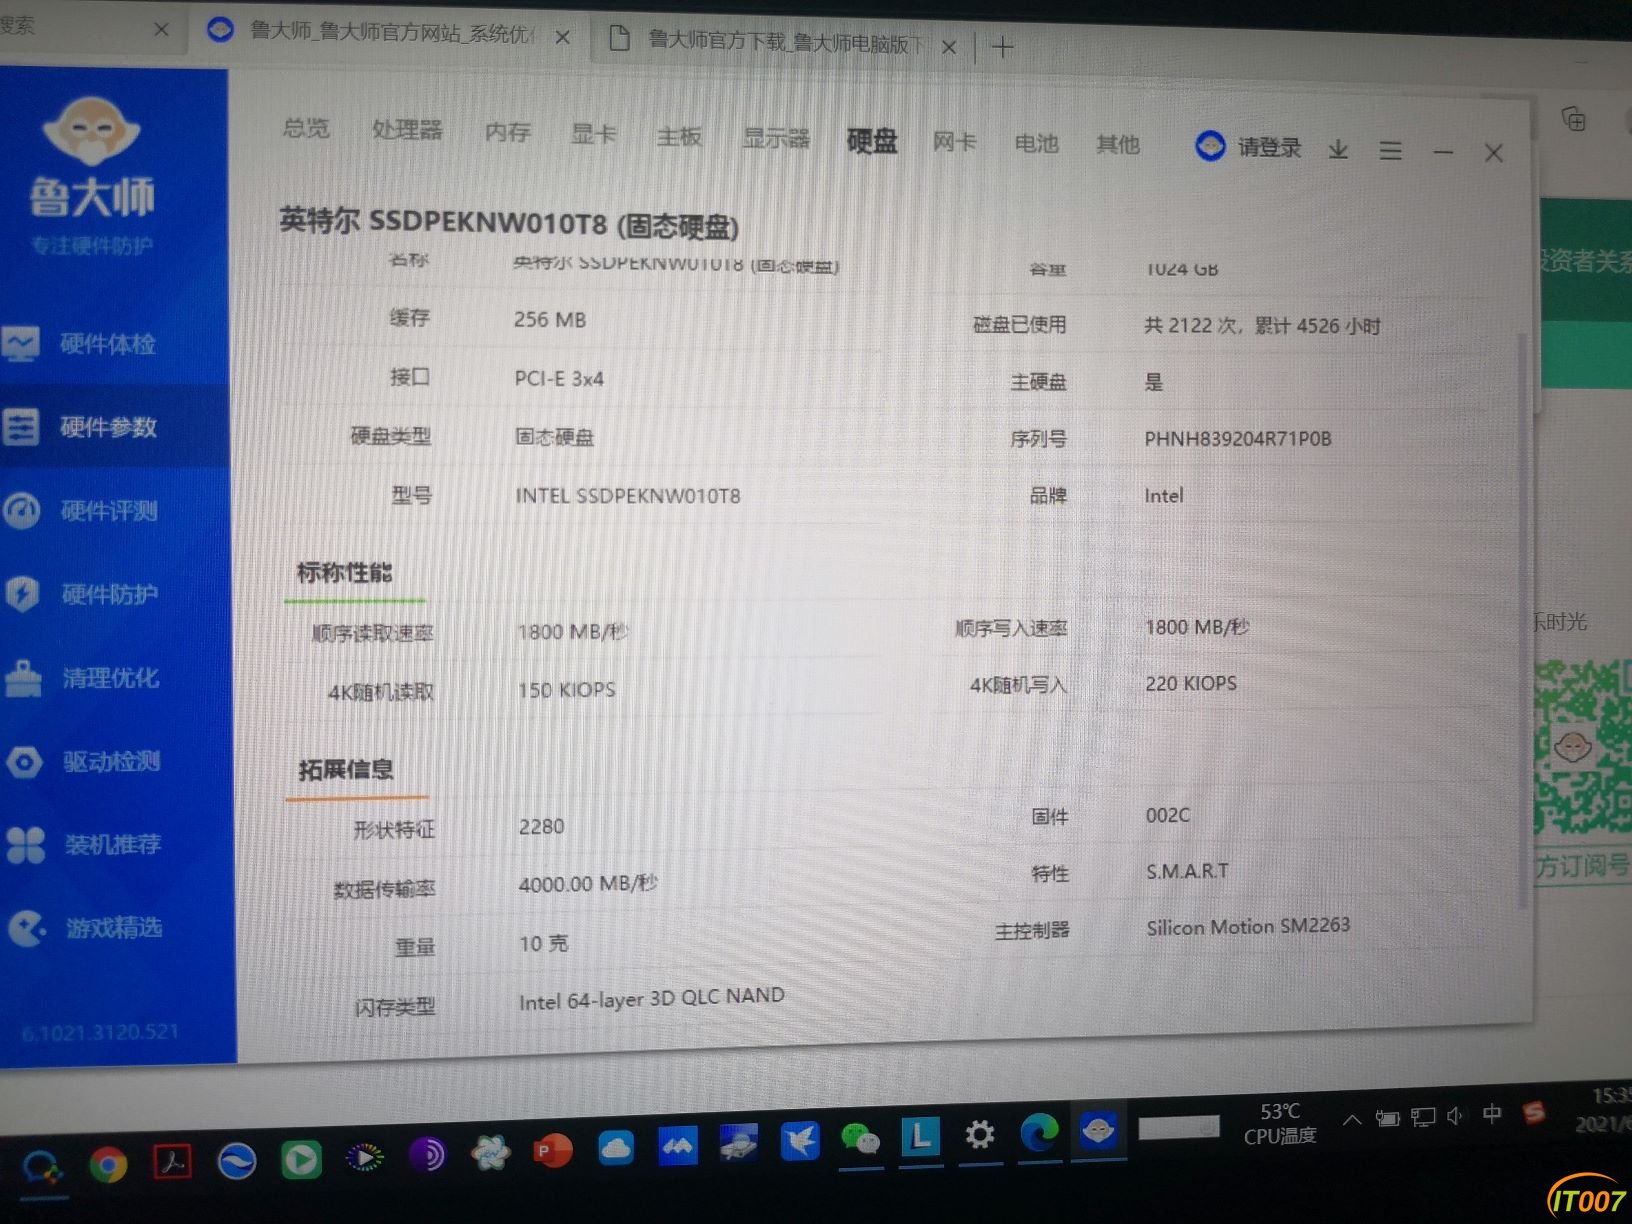Select model INTEL SSDPEKNW010T8 value
This screenshot has height=1224, width=1632.
click(627, 496)
